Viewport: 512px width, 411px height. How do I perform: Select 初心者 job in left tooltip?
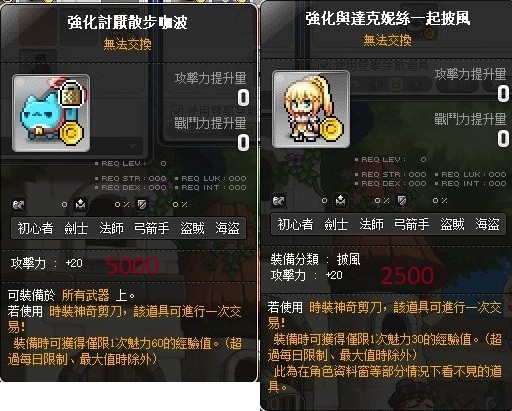(35, 228)
